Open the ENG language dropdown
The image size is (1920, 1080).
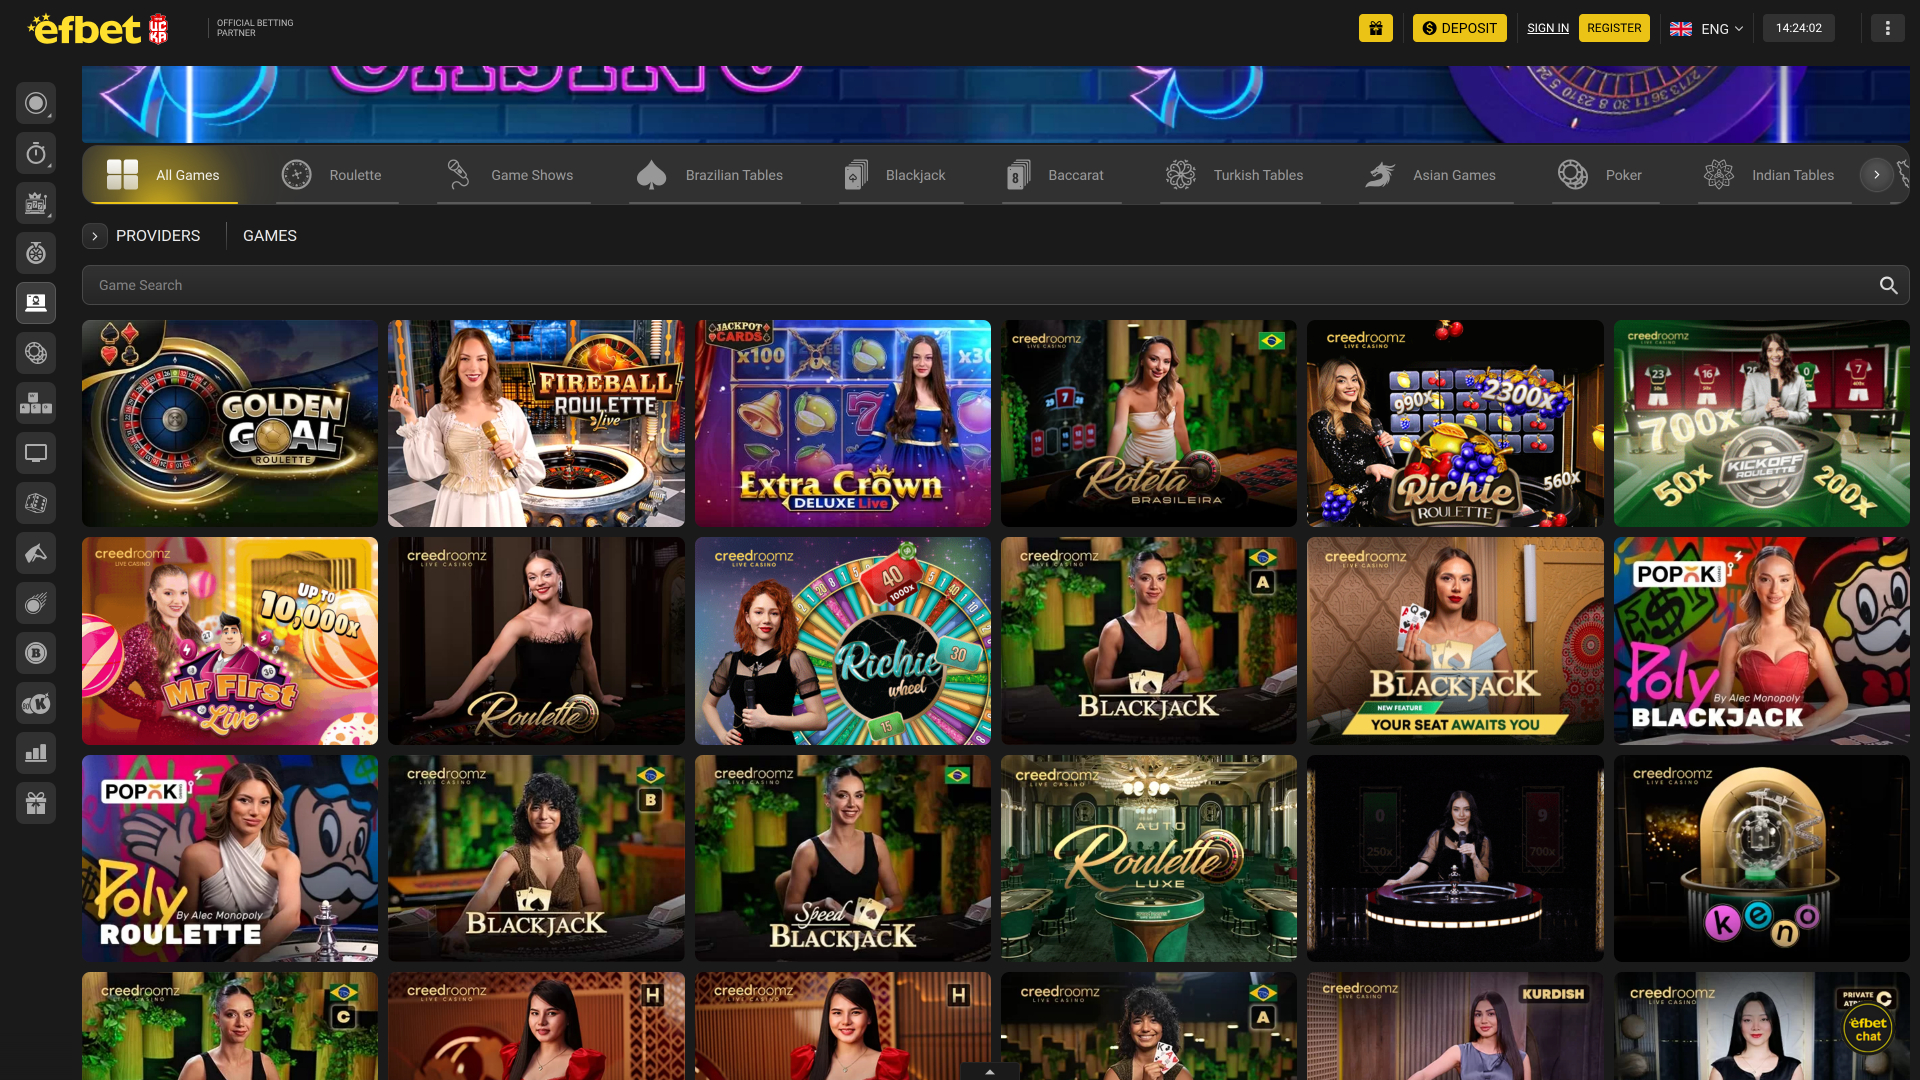click(1707, 28)
